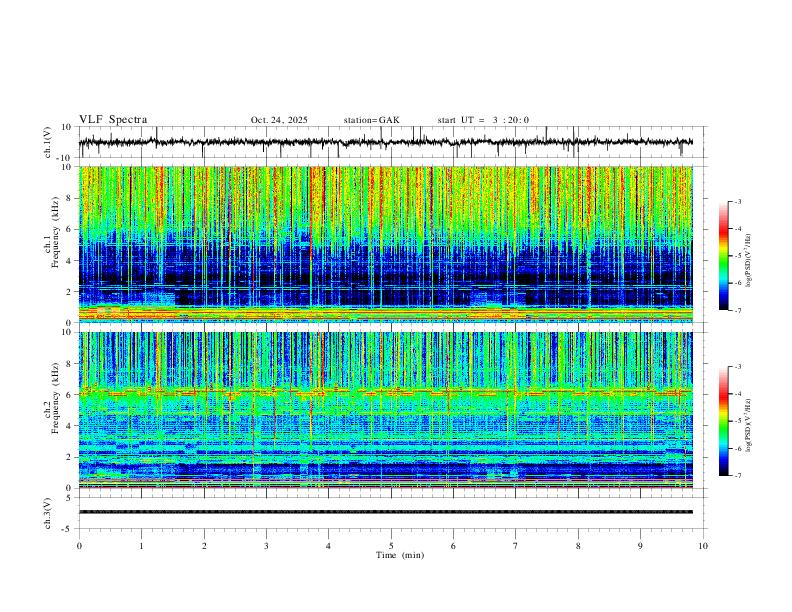Click the lower colorbar's log(PSD) unit label

tap(749, 426)
